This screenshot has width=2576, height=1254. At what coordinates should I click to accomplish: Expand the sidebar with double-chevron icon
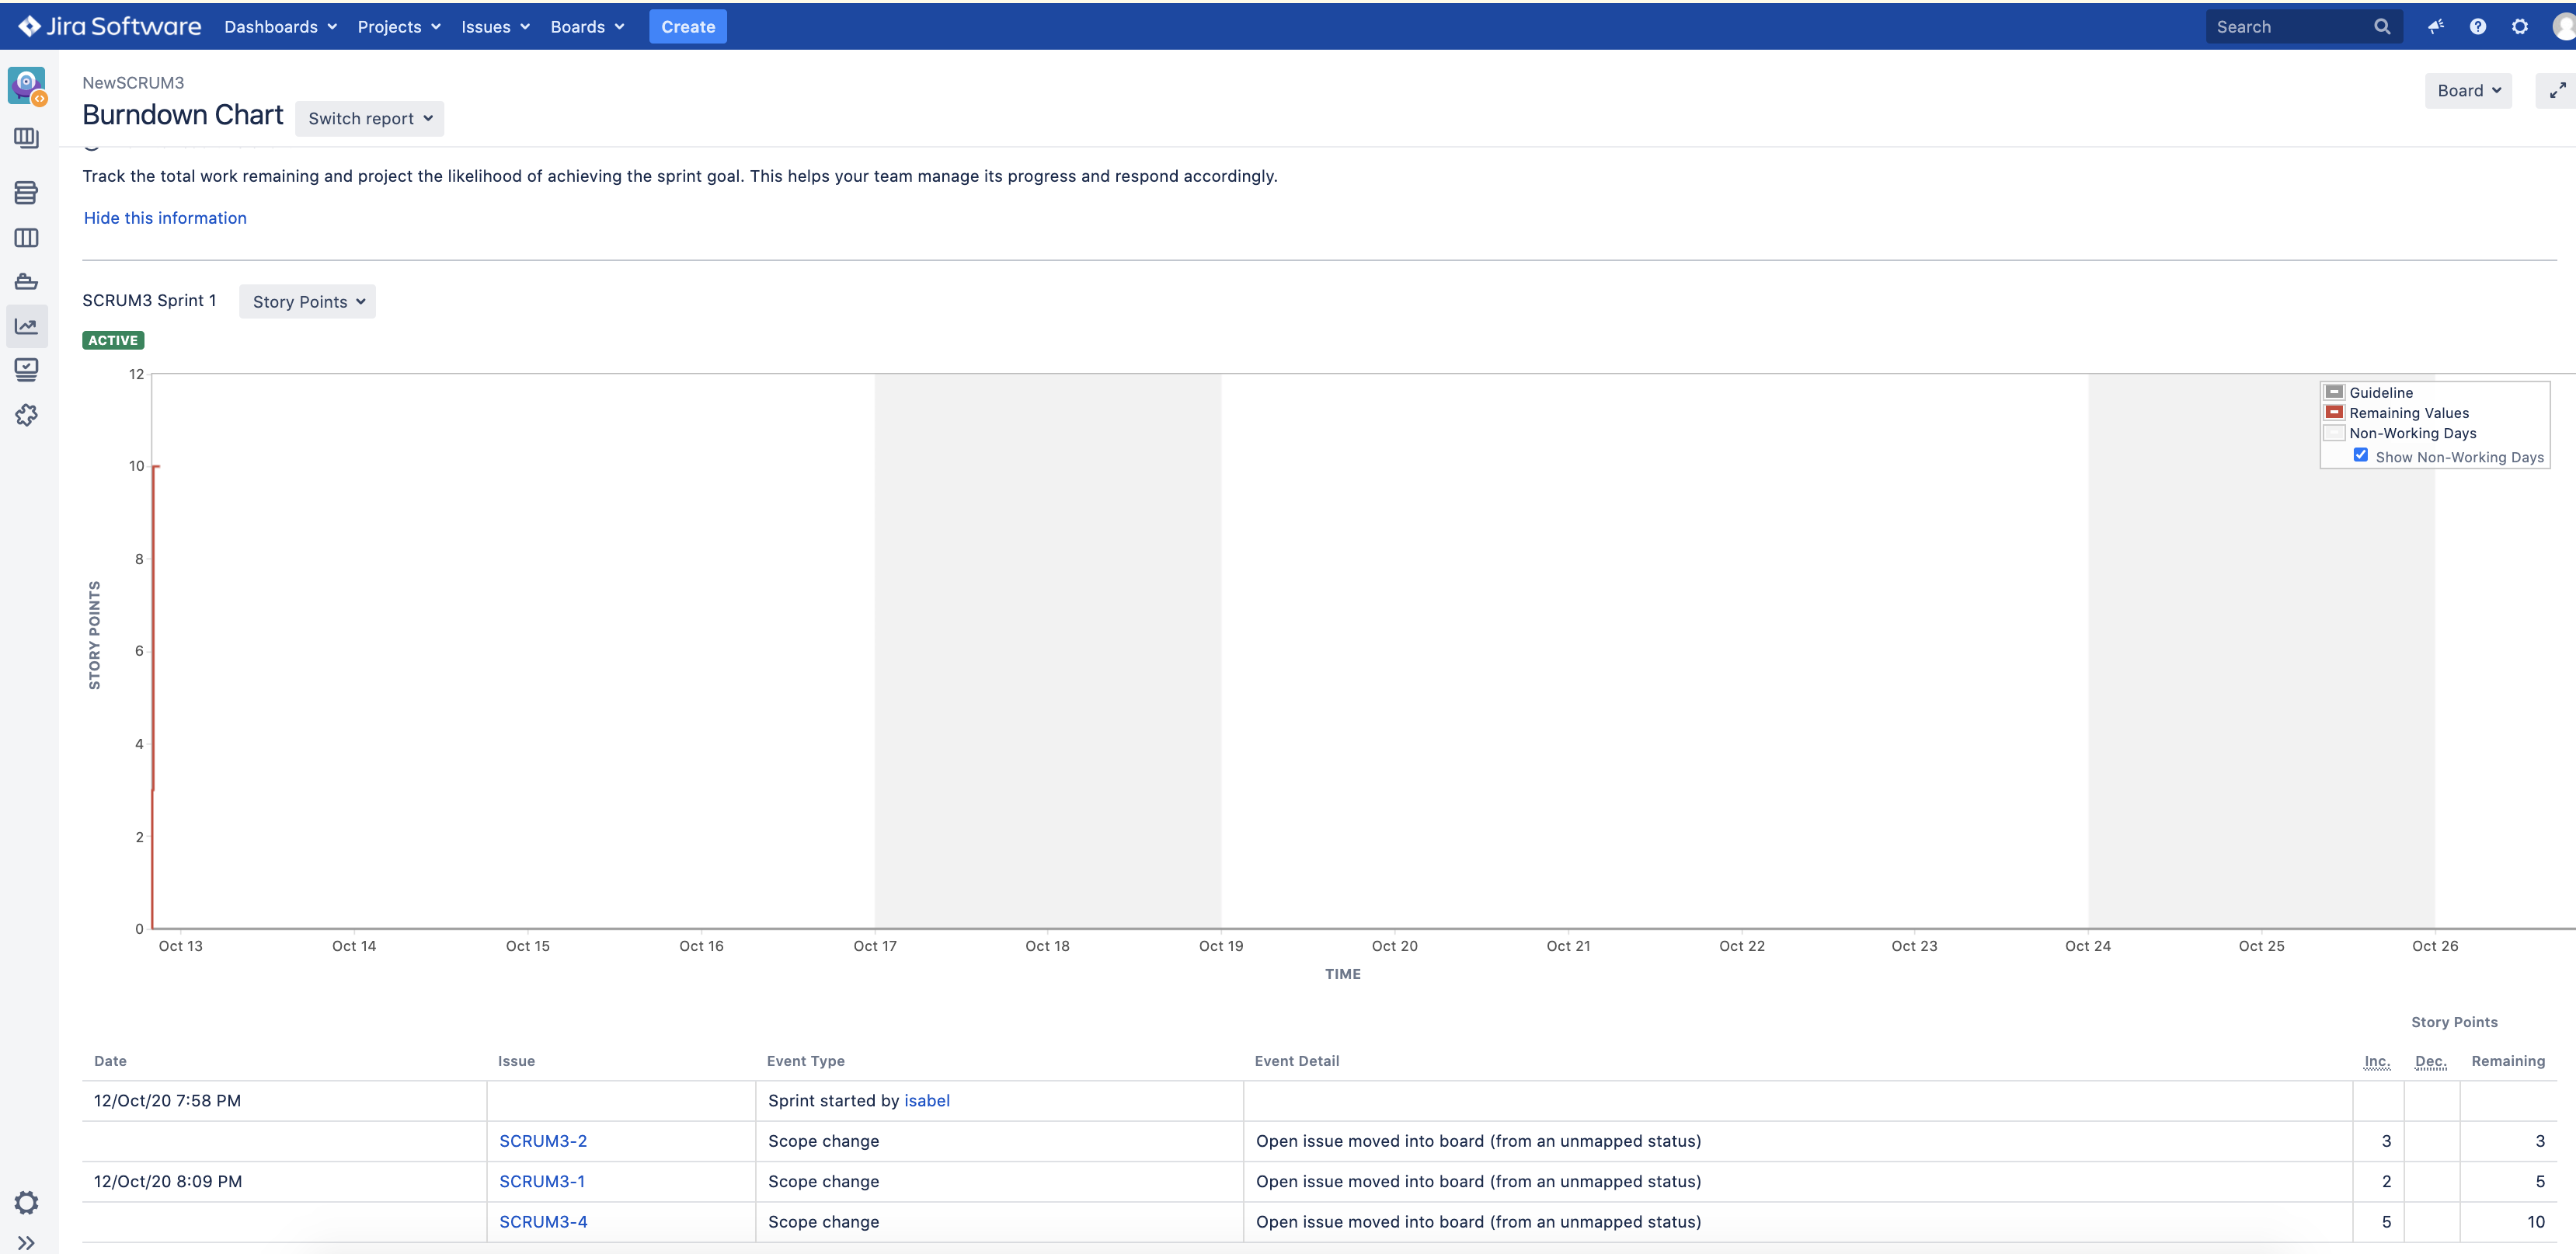(x=26, y=1242)
